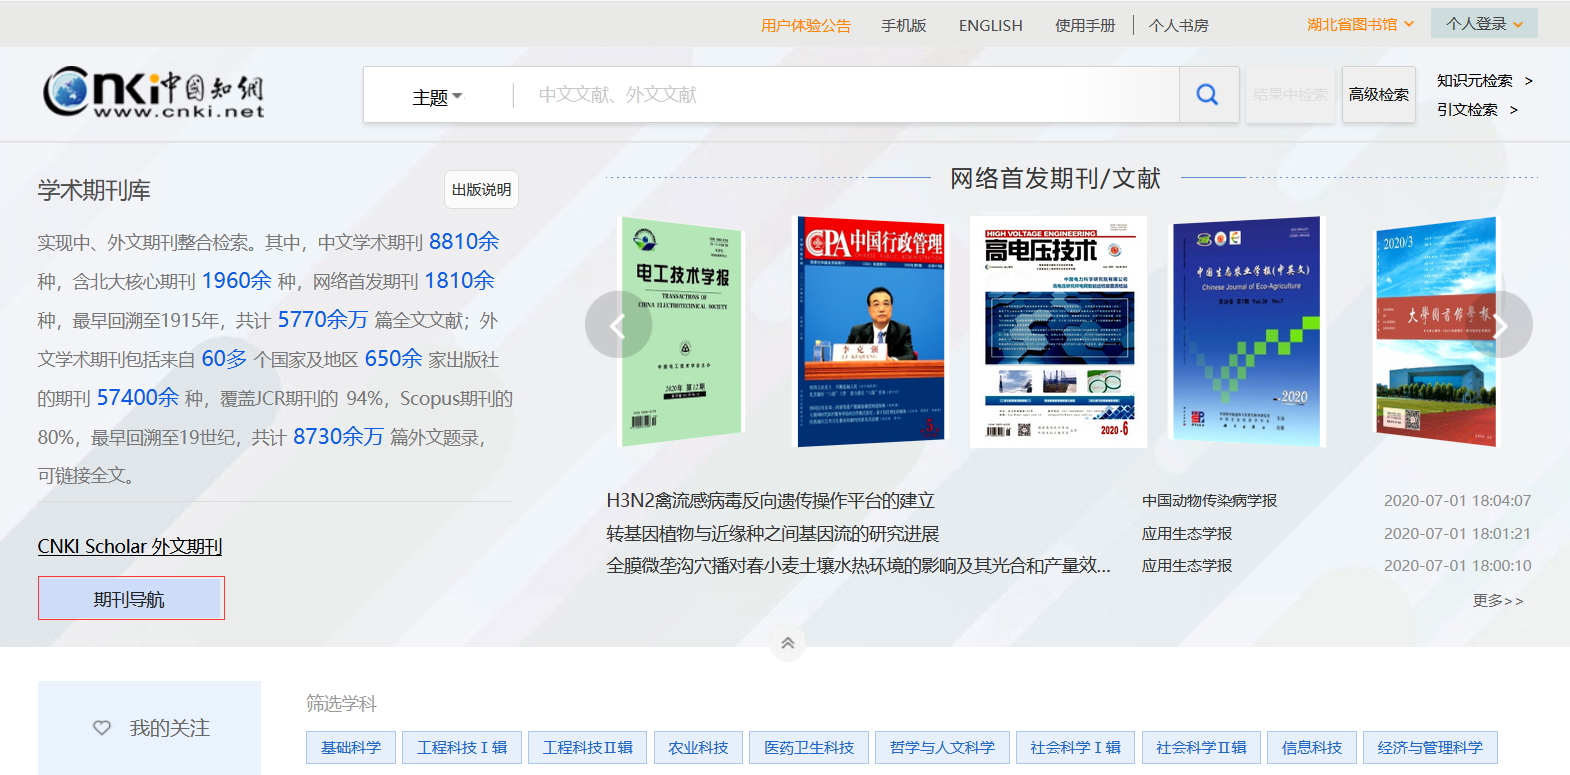Open 高级检索 advanced search
Viewport: 1570px width, 775px height.
[1378, 95]
